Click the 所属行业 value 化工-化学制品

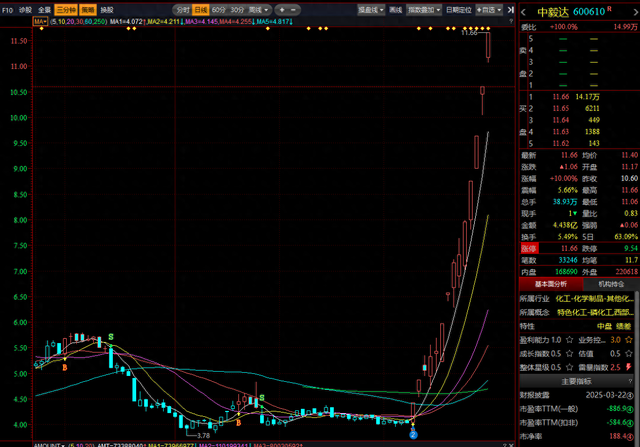pos(595,299)
